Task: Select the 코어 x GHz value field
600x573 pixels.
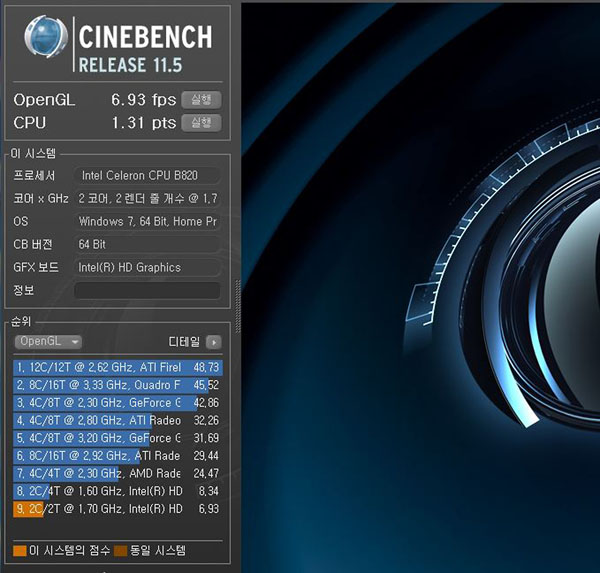Action: (147, 199)
